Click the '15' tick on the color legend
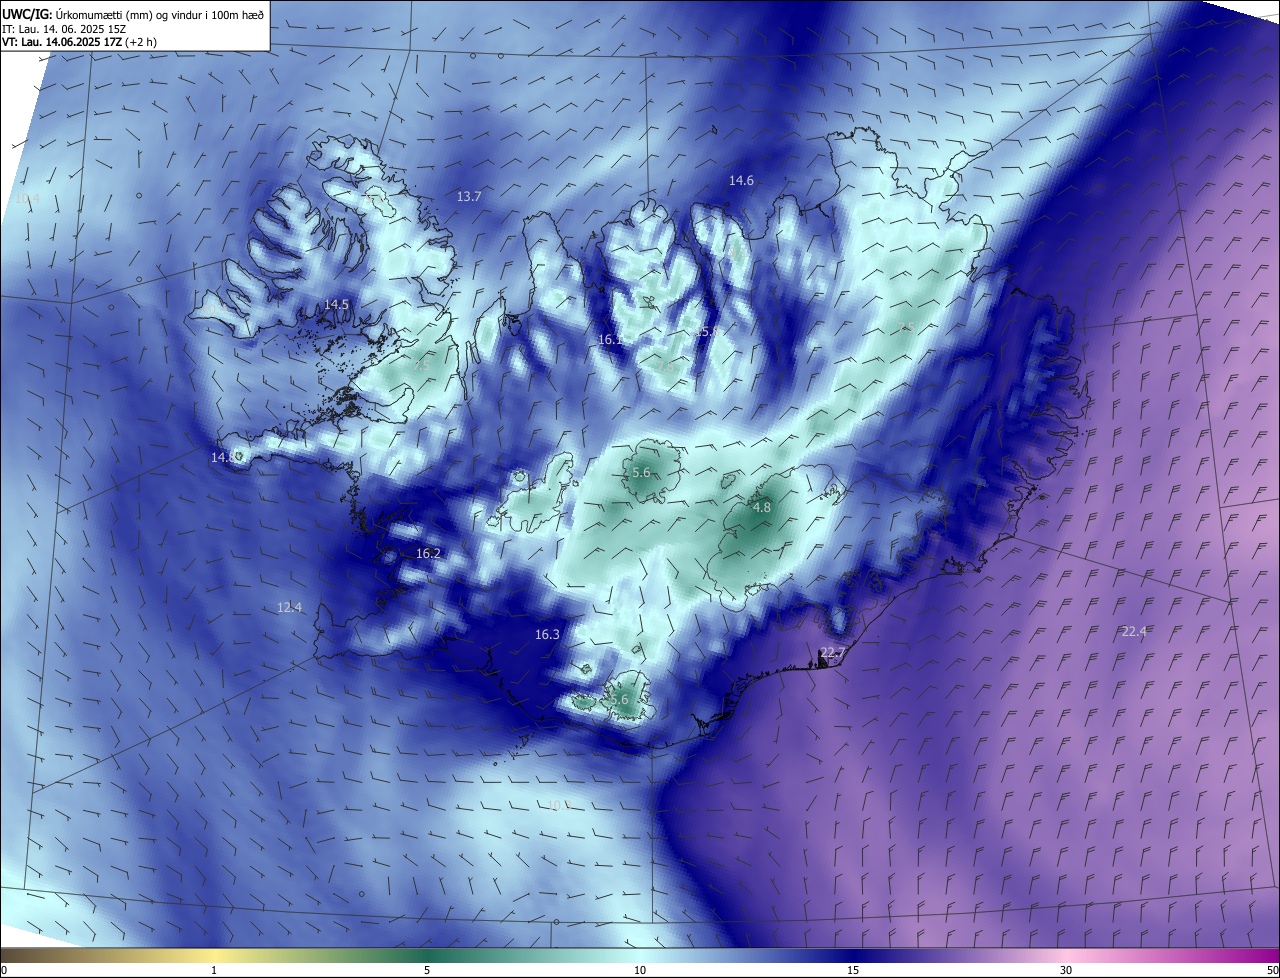1280x978 pixels. (x=853, y=970)
